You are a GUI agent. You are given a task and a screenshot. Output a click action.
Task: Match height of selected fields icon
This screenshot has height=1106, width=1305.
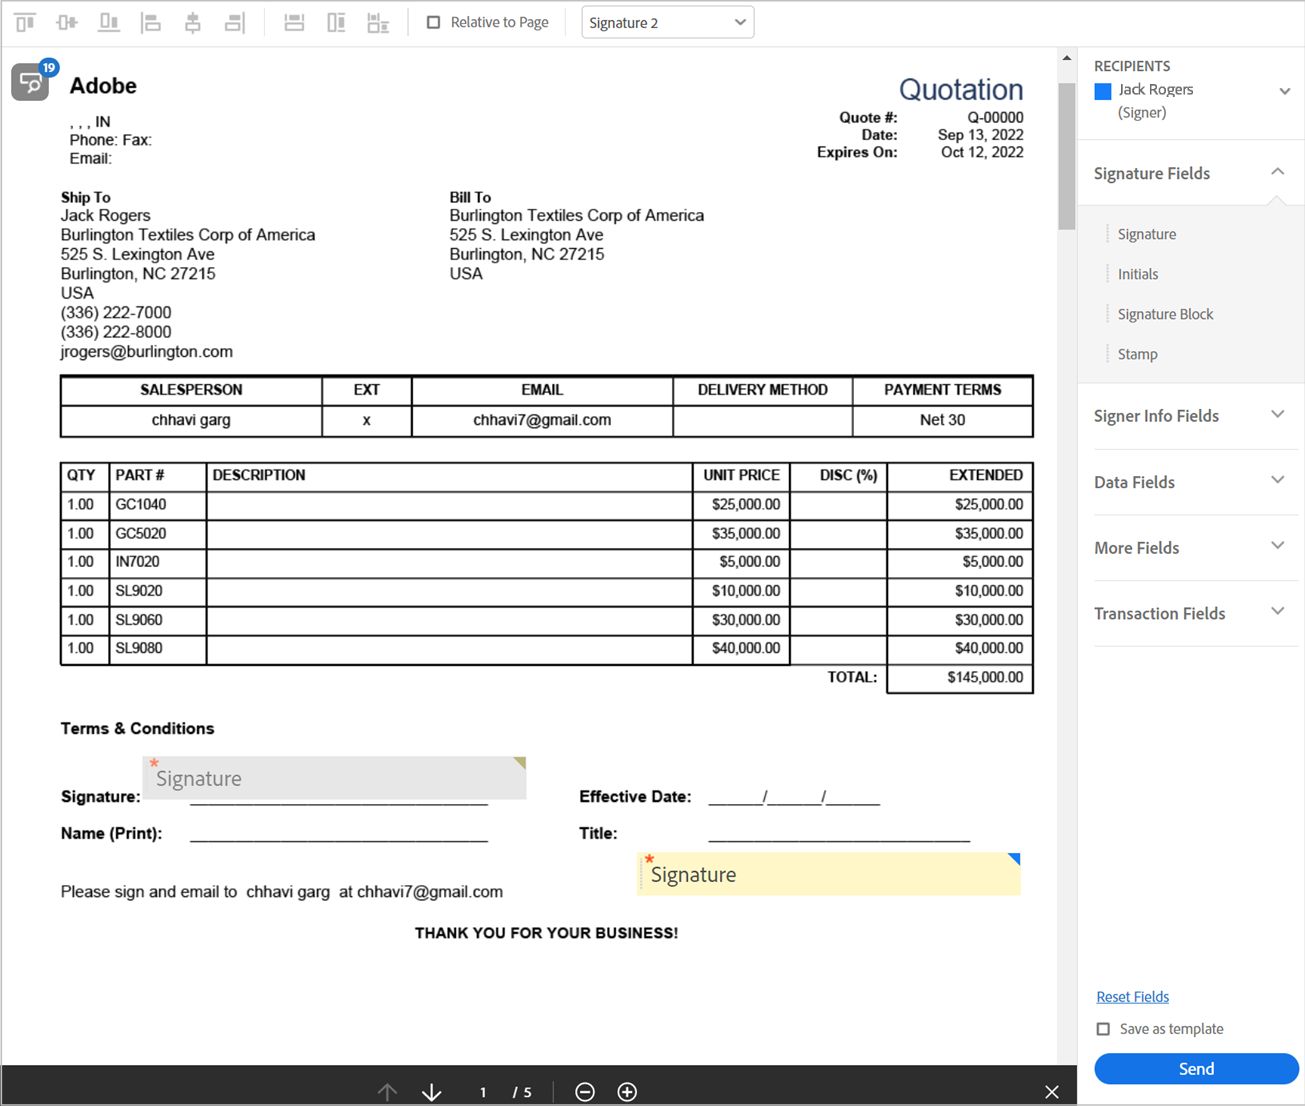click(336, 22)
